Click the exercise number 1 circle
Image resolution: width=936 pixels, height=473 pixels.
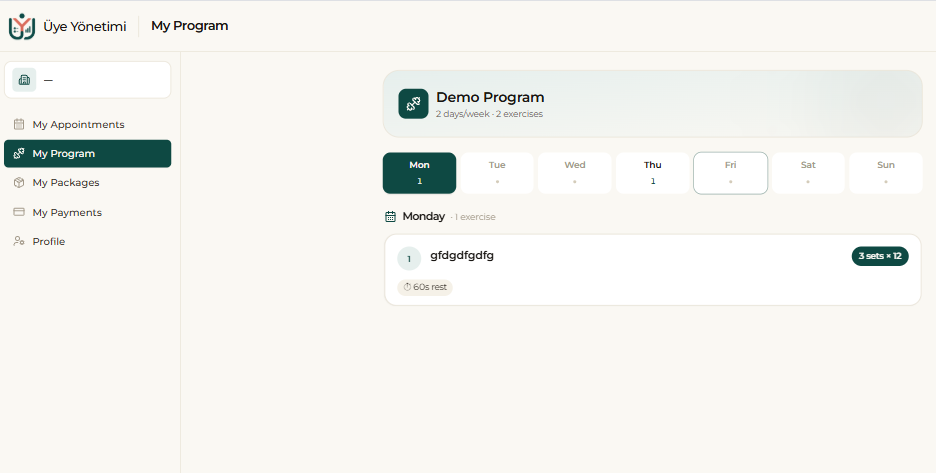pyautogui.click(x=409, y=259)
